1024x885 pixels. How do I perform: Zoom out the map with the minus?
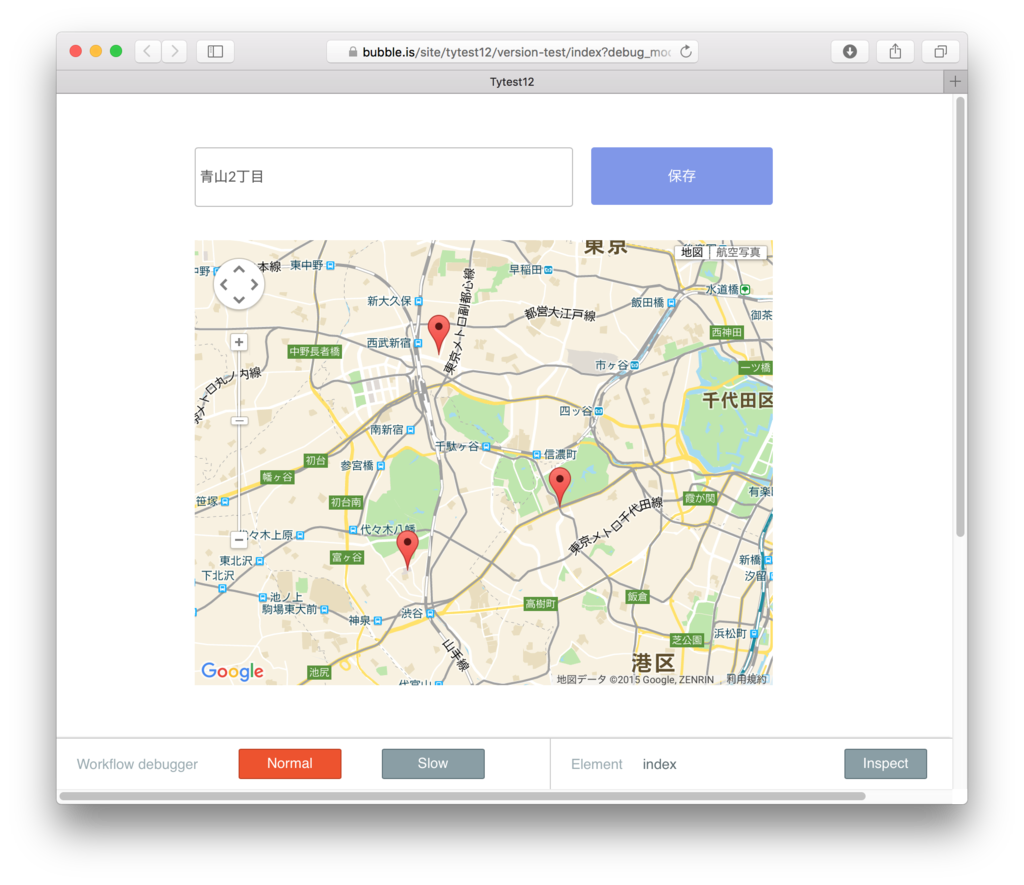tap(239, 540)
